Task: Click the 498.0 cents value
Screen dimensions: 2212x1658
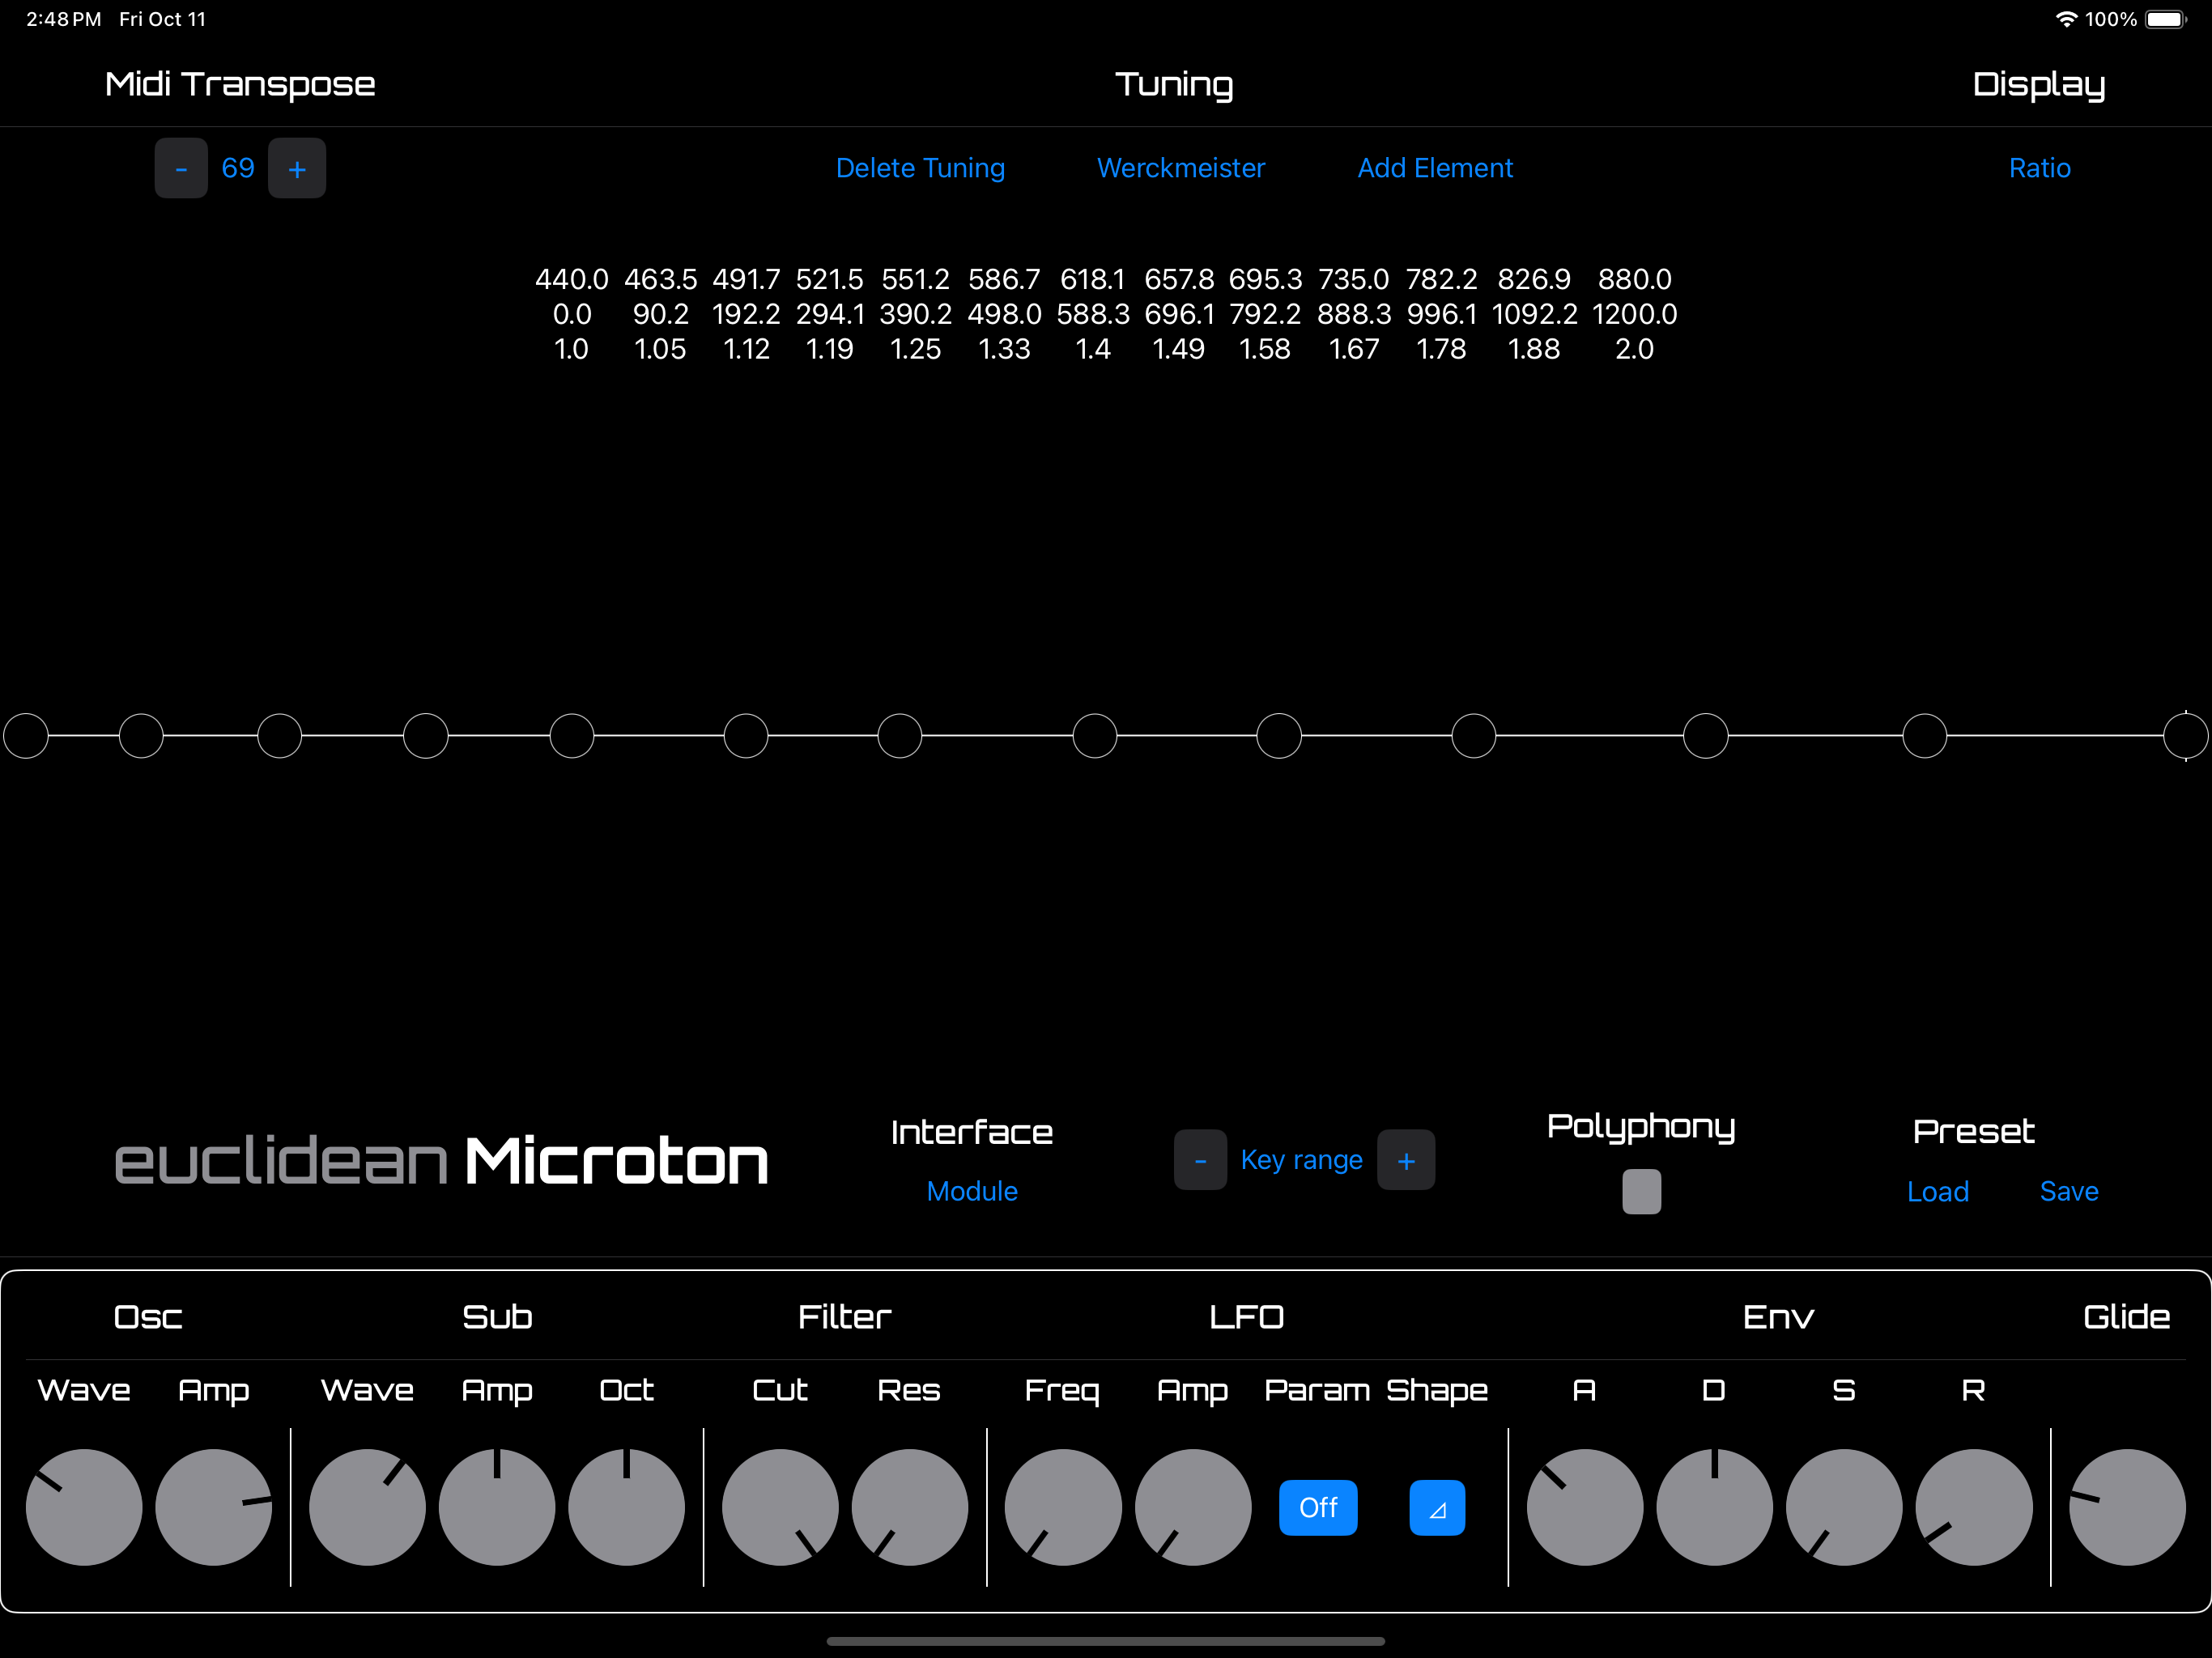Action: (1005, 314)
